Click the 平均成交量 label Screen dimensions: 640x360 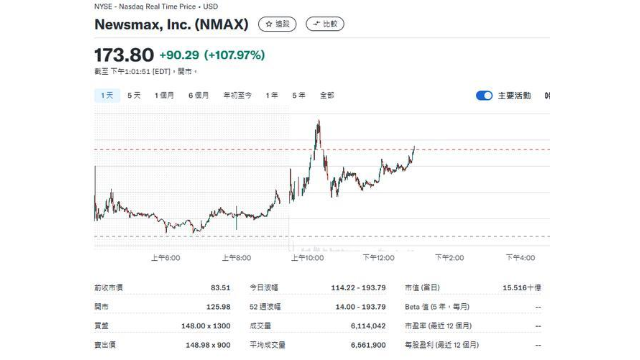268,345
